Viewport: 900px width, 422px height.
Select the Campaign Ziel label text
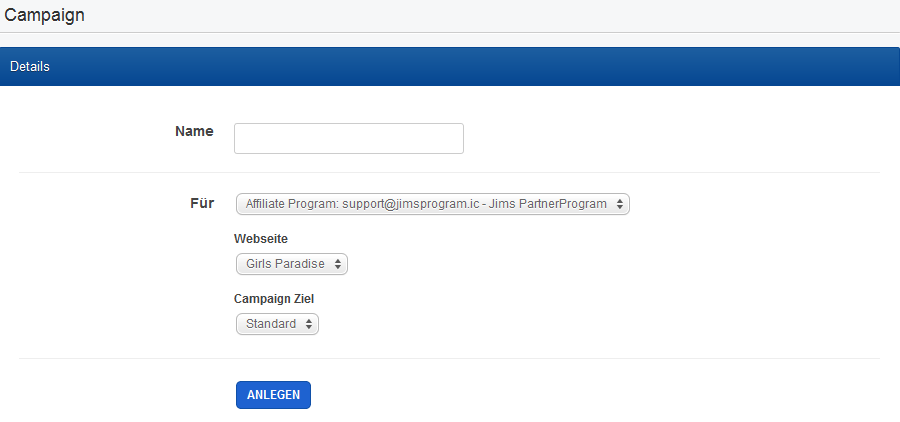click(x=275, y=298)
